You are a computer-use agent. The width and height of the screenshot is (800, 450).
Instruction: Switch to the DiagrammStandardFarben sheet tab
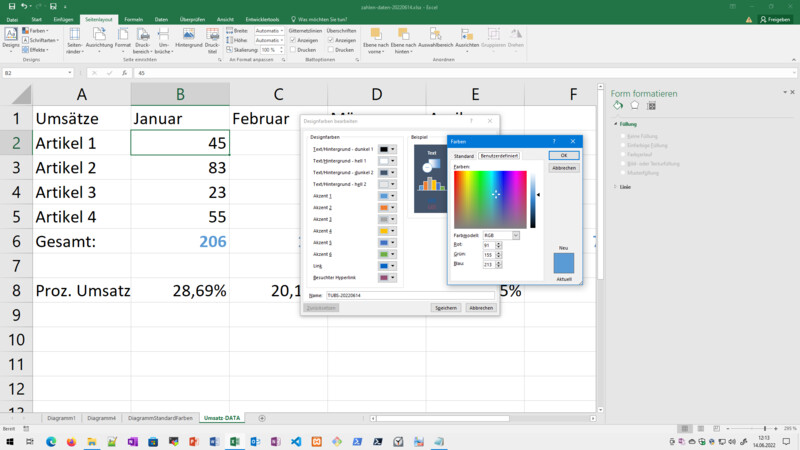click(160, 418)
